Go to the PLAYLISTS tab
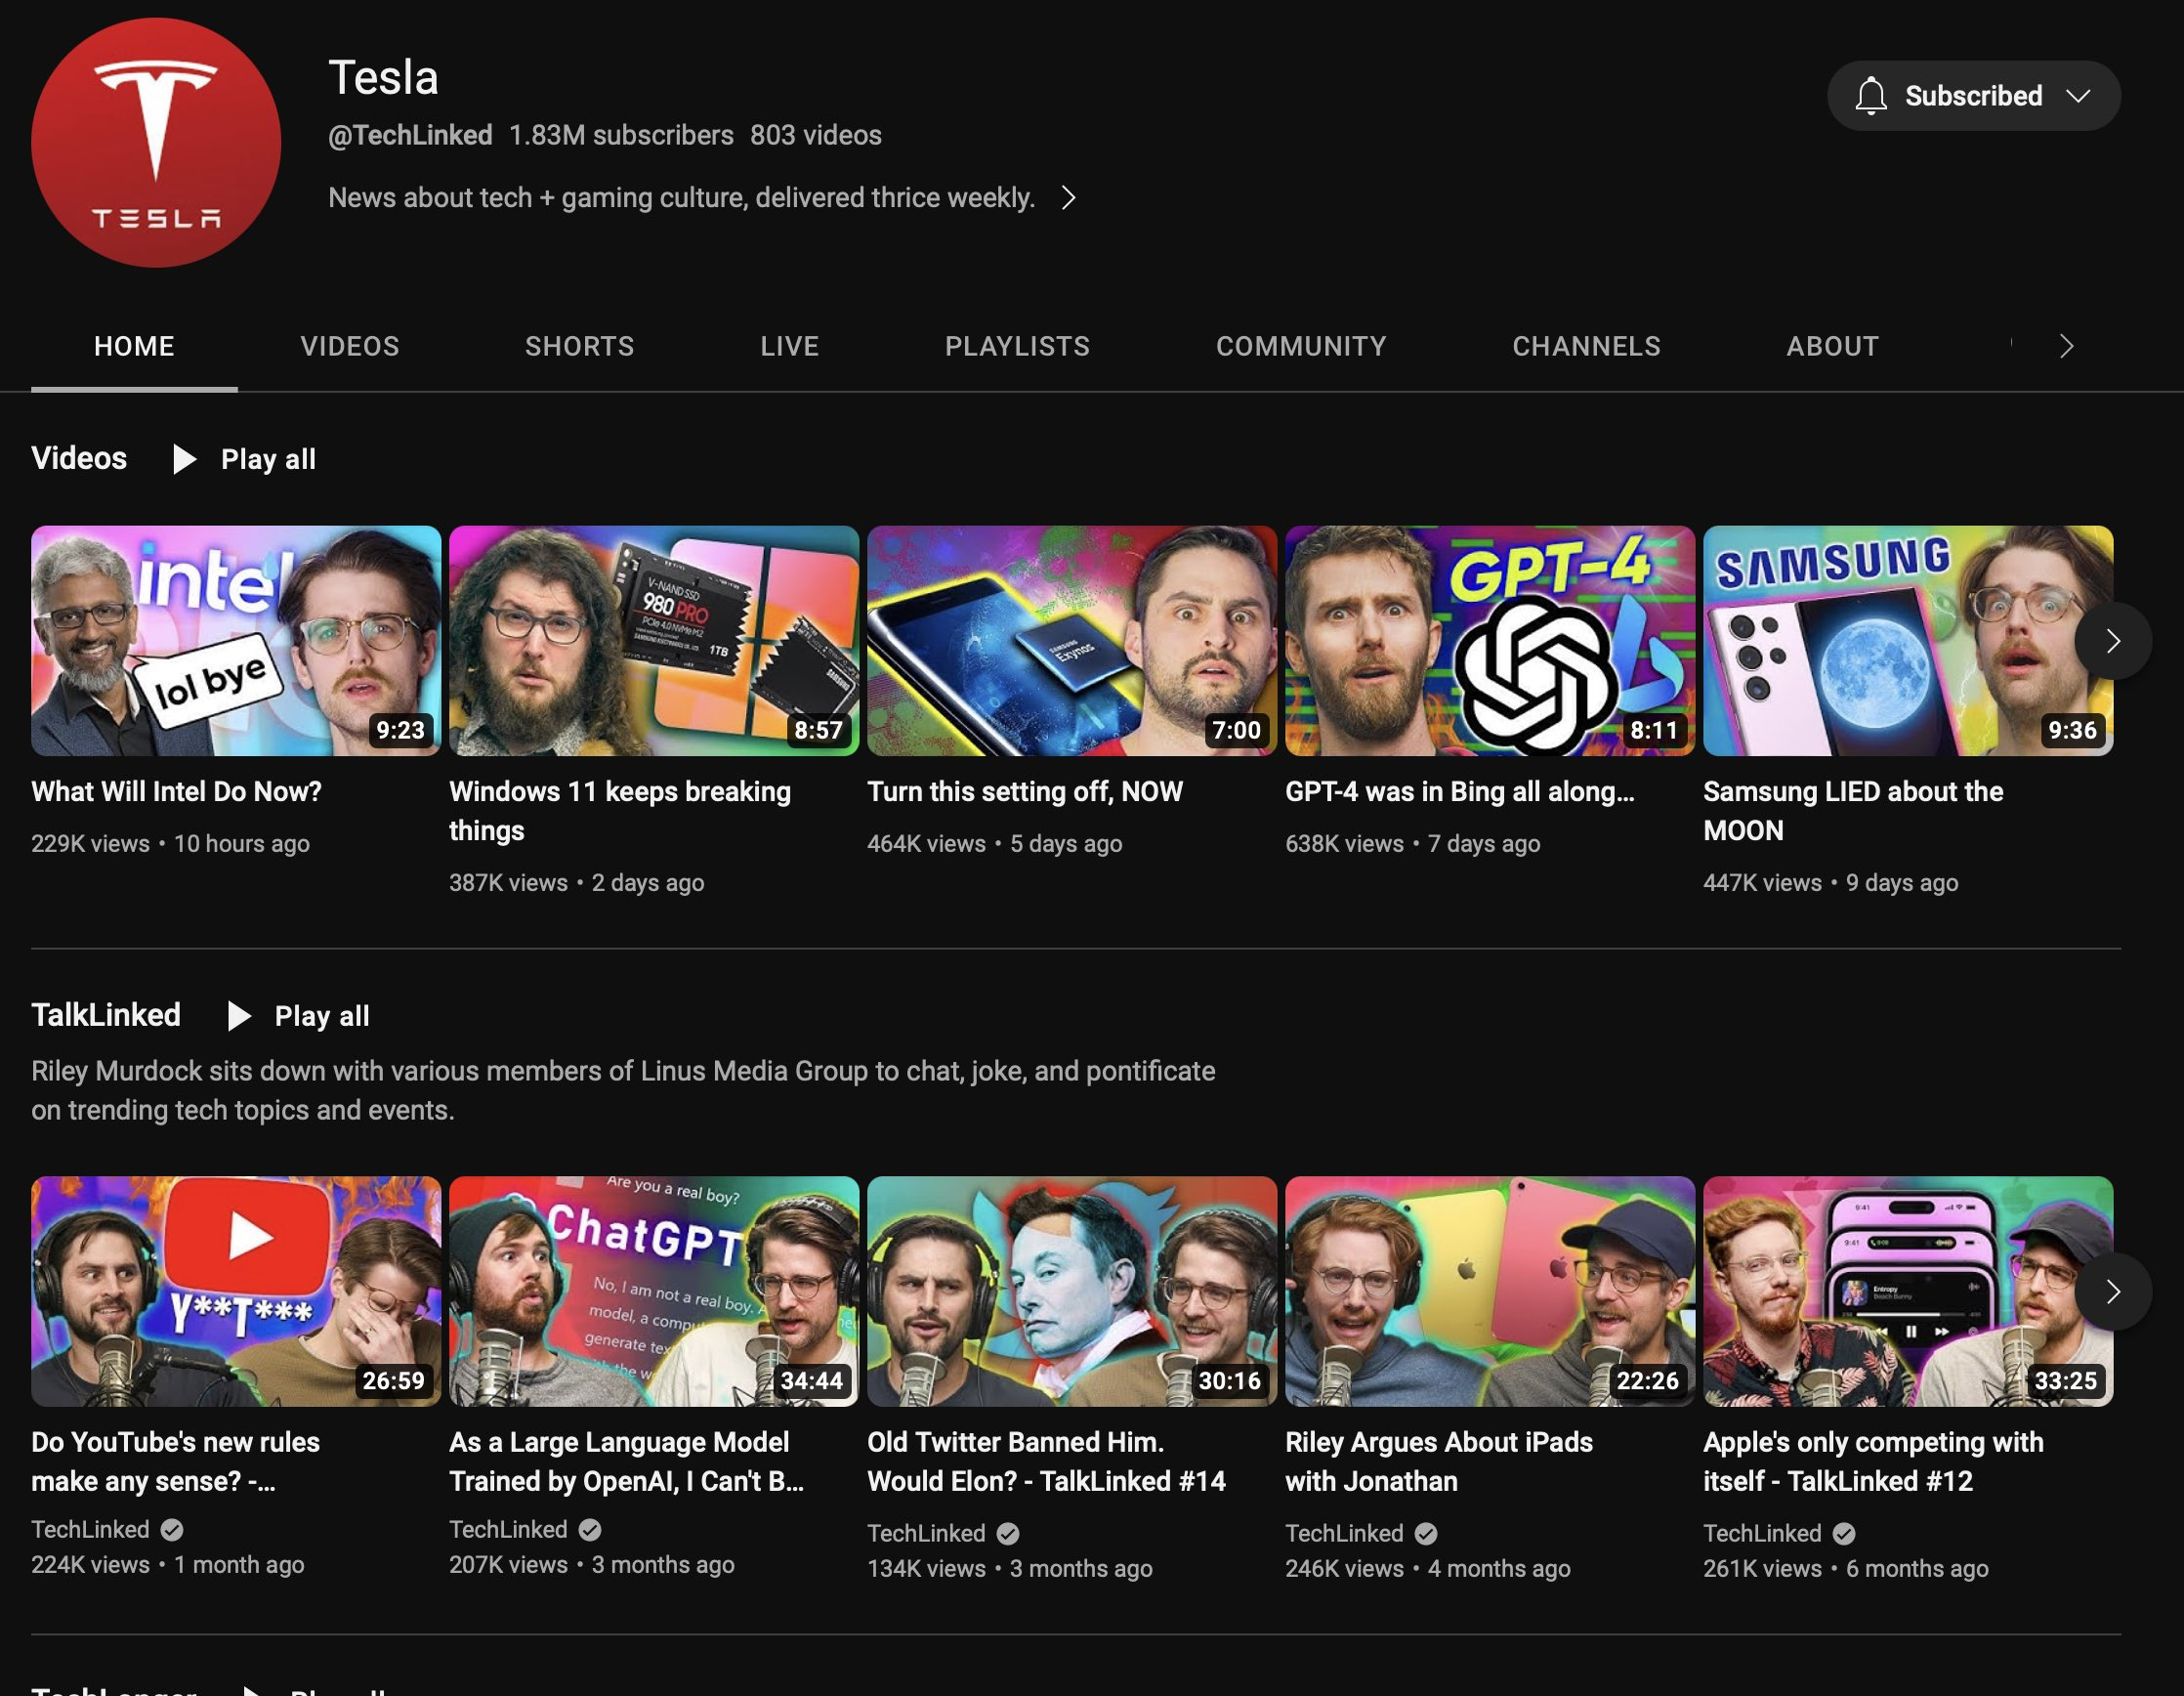The height and width of the screenshot is (1696, 2184). (1016, 346)
